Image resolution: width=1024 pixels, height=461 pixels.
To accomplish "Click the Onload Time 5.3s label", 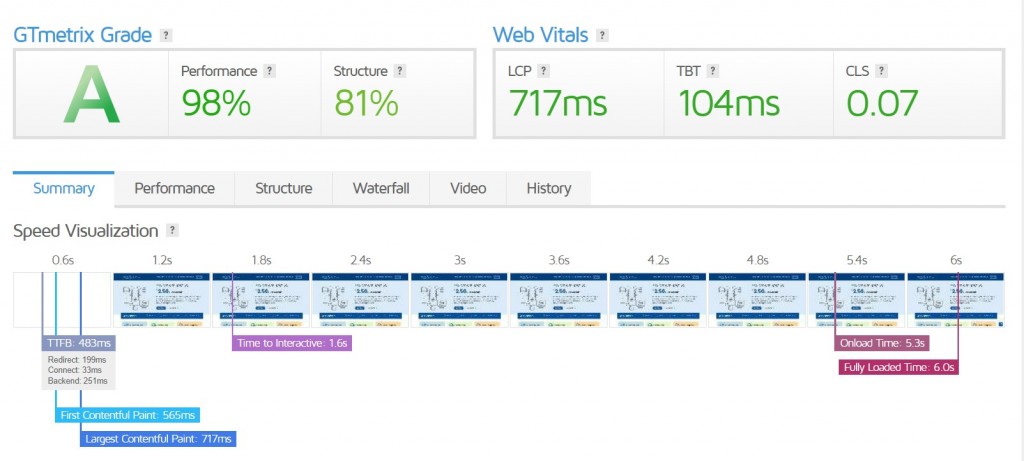I will coord(882,343).
